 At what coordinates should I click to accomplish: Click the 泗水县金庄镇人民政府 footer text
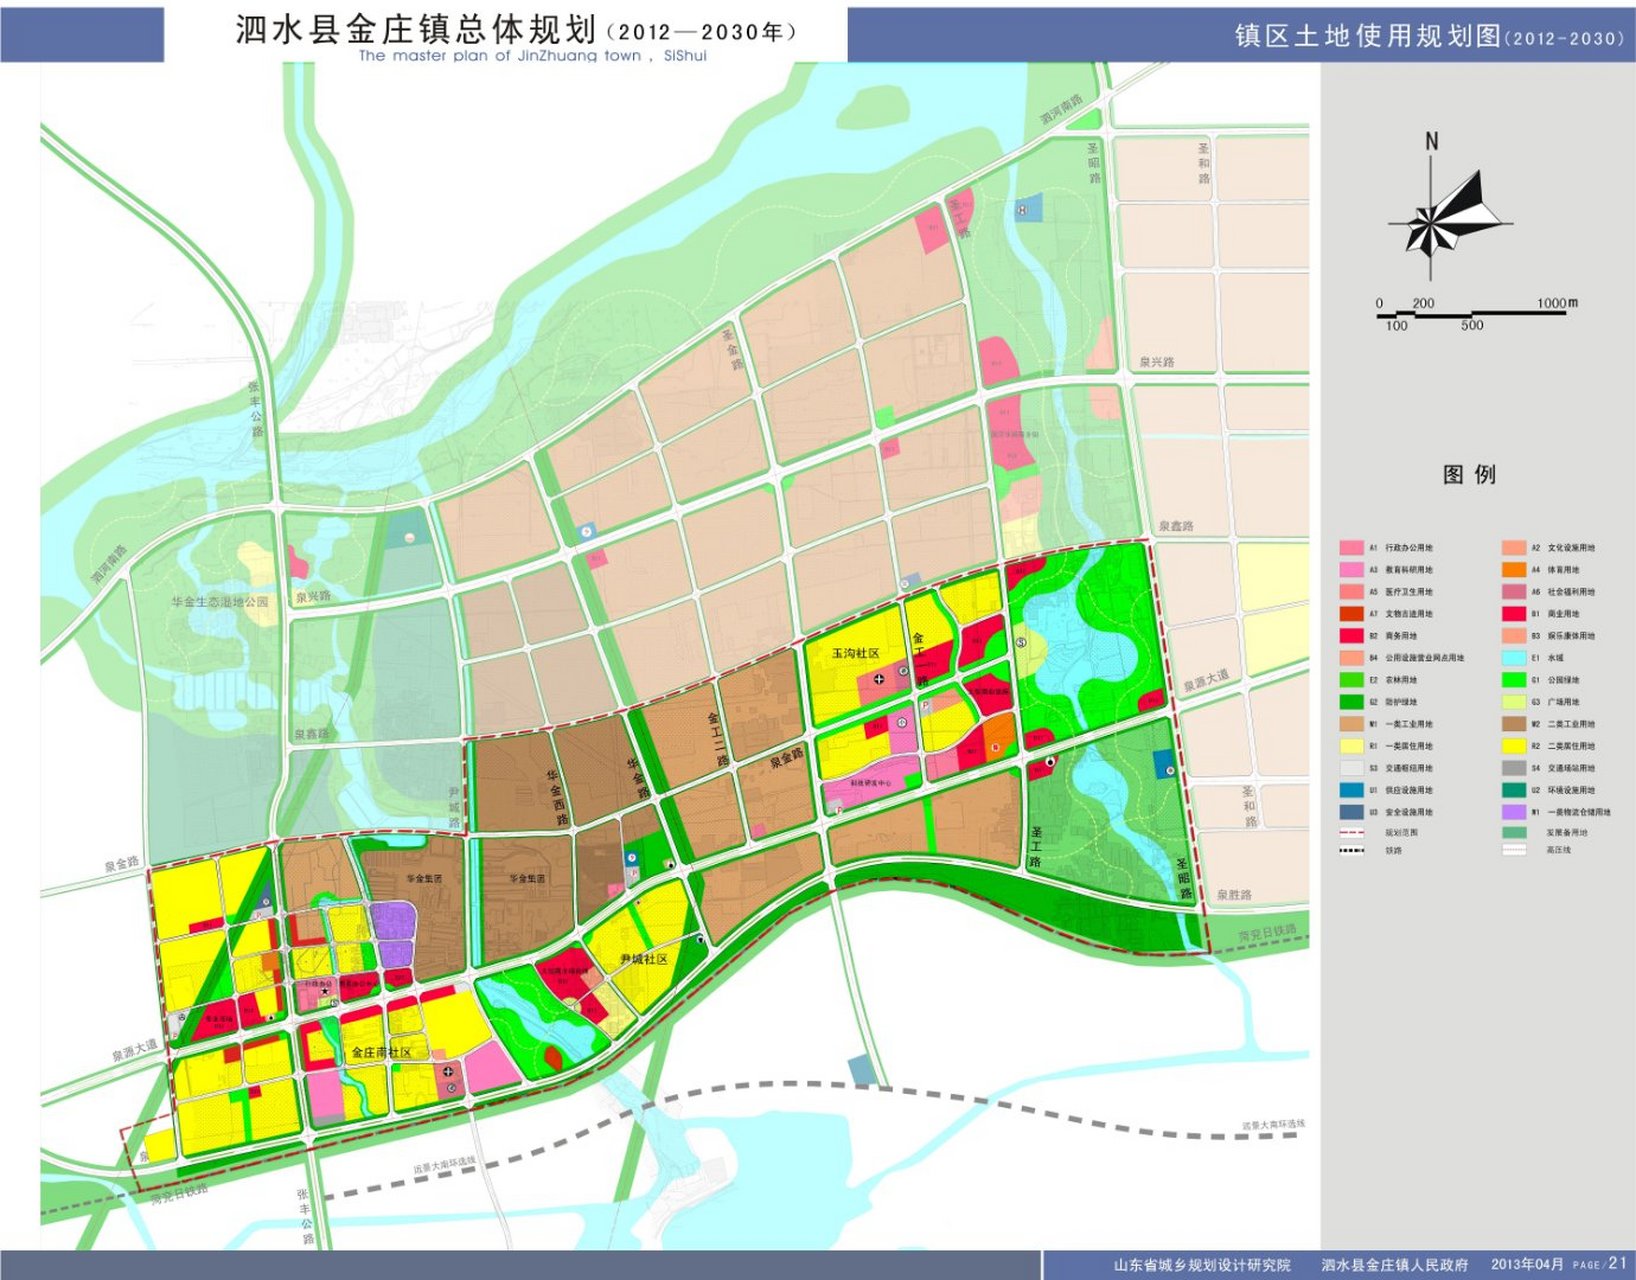pos(1395,1265)
